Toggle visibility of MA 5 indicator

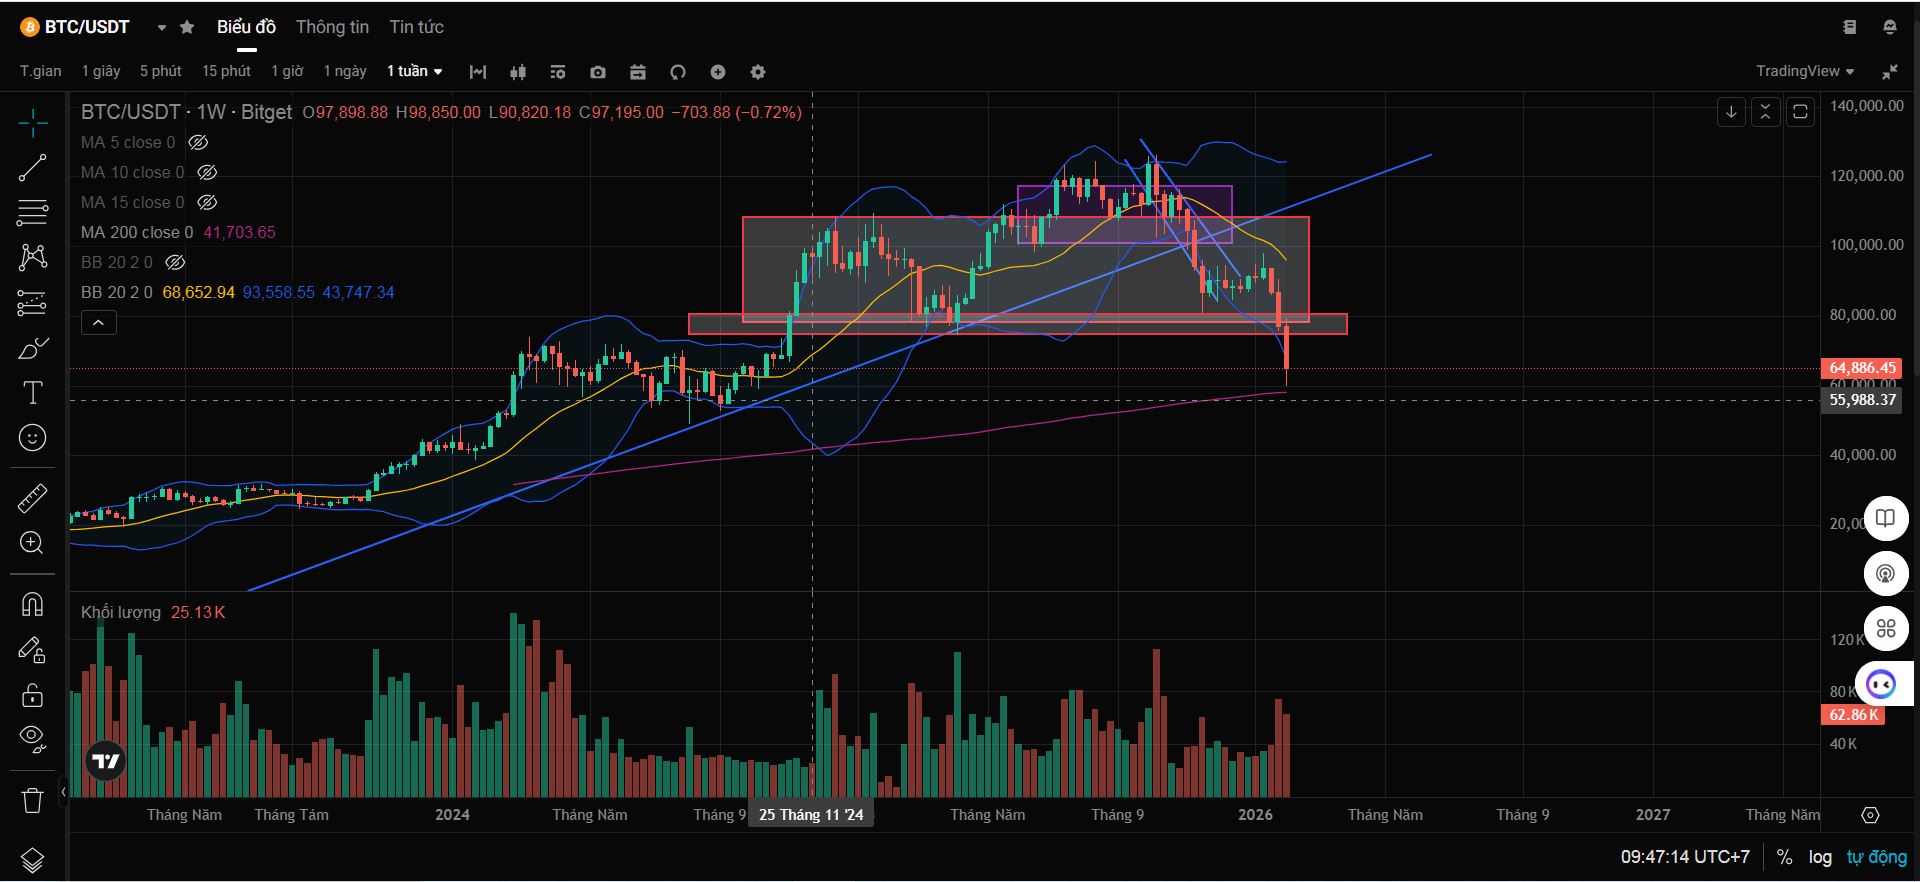[x=199, y=143]
